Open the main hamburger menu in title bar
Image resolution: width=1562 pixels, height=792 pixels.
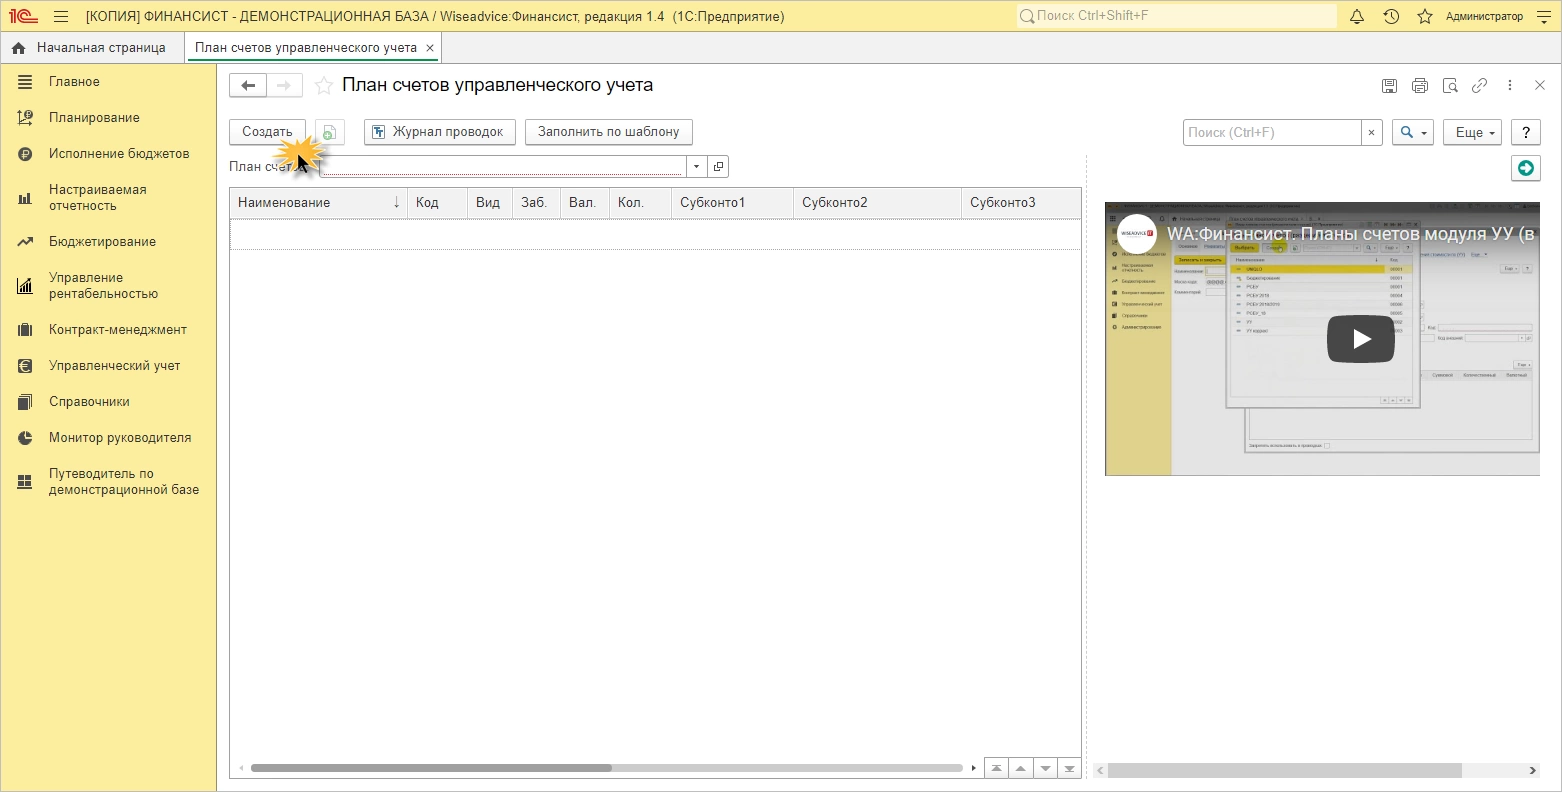coord(61,16)
